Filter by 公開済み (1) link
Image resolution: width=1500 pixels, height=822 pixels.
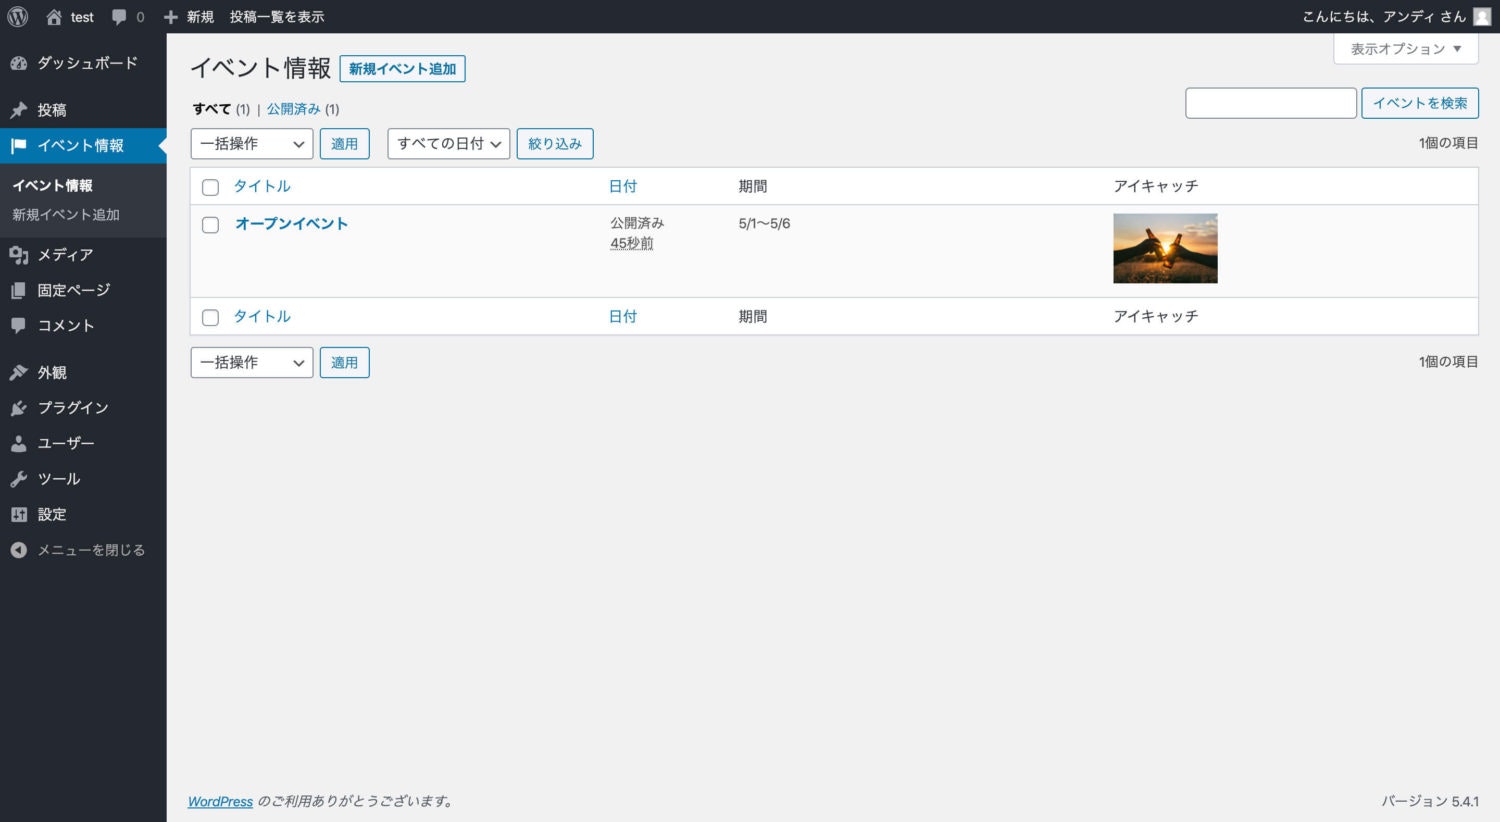click(x=303, y=109)
